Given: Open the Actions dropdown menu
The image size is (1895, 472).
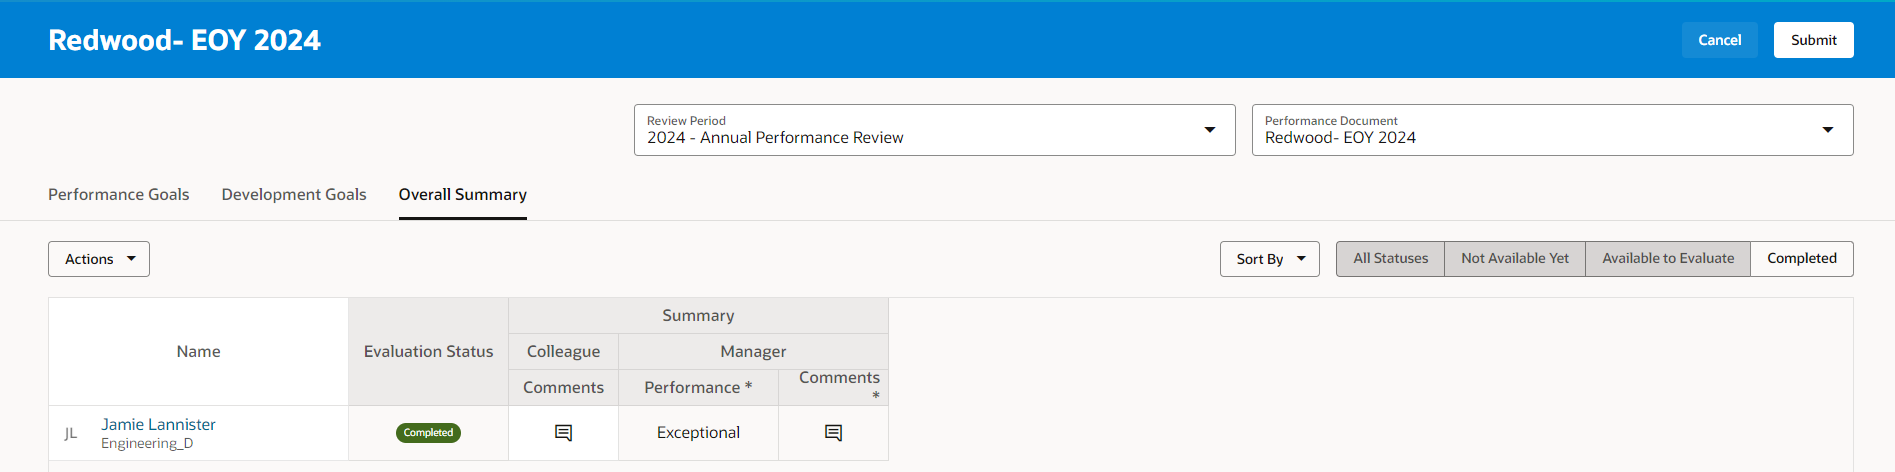Looking at the screenshot, I should click(99, 259).
